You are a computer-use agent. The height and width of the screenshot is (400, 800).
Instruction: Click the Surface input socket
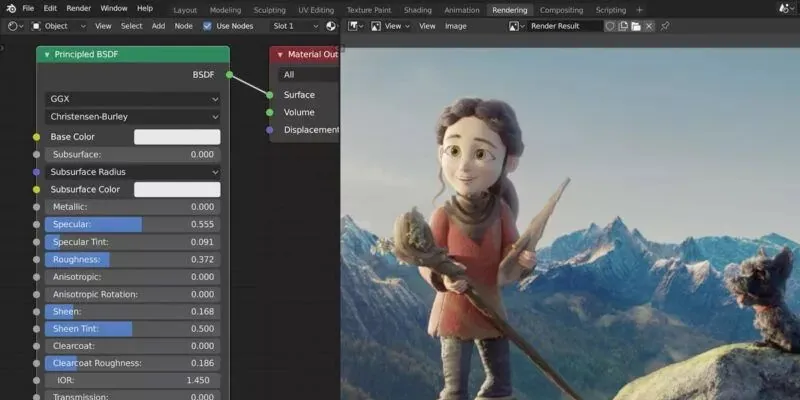click(x=270, y=95)
